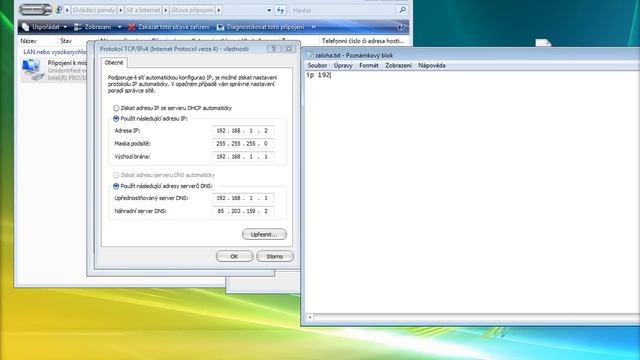Click the Upřesnit... button
This screenshot has width=640, height=360.
[264, 234]
